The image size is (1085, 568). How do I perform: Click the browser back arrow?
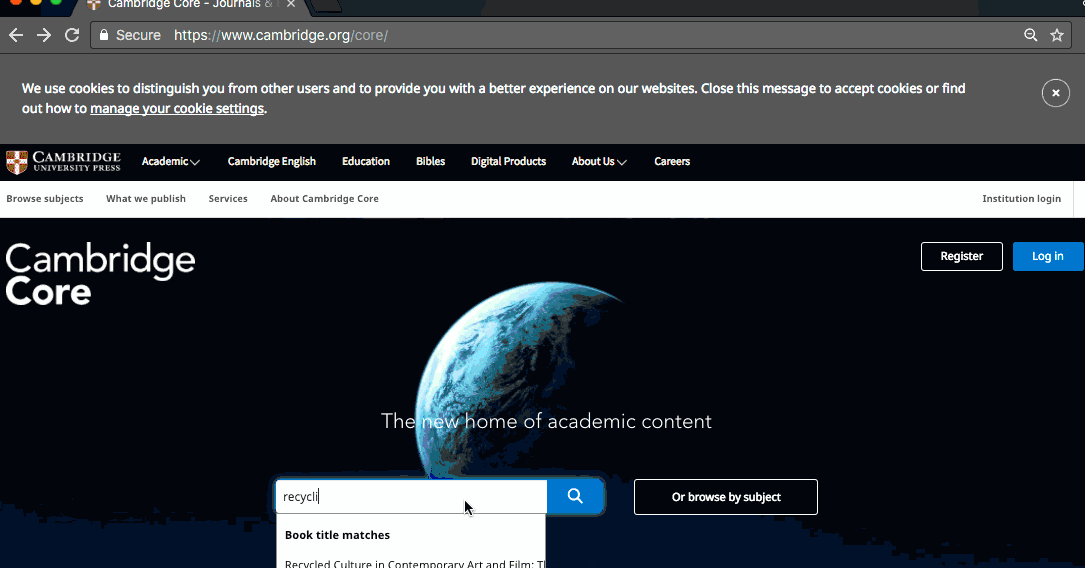(x=16, y=35)
